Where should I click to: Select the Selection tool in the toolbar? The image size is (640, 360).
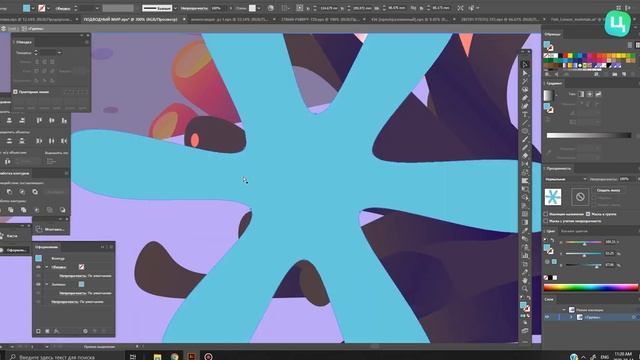(525, 64)
